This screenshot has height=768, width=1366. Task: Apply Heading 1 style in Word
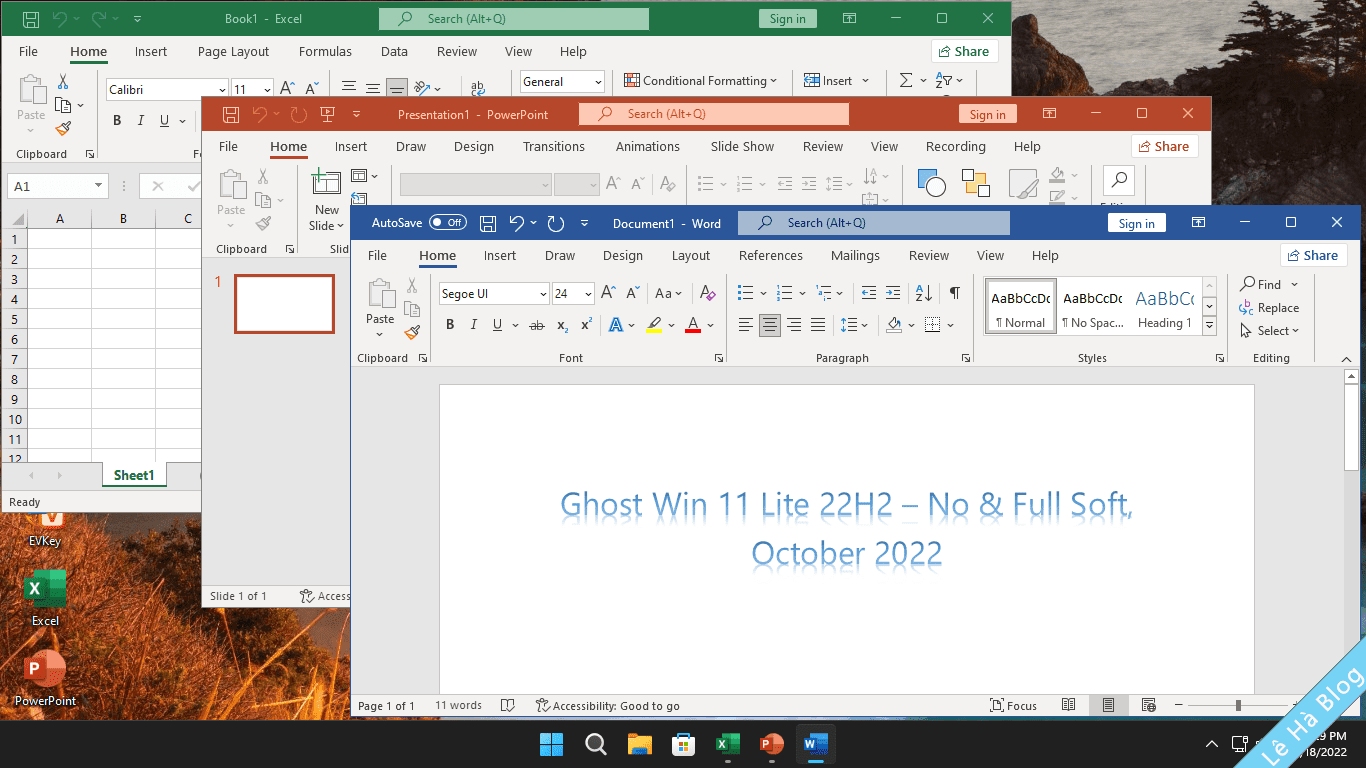coord(1164,306)
